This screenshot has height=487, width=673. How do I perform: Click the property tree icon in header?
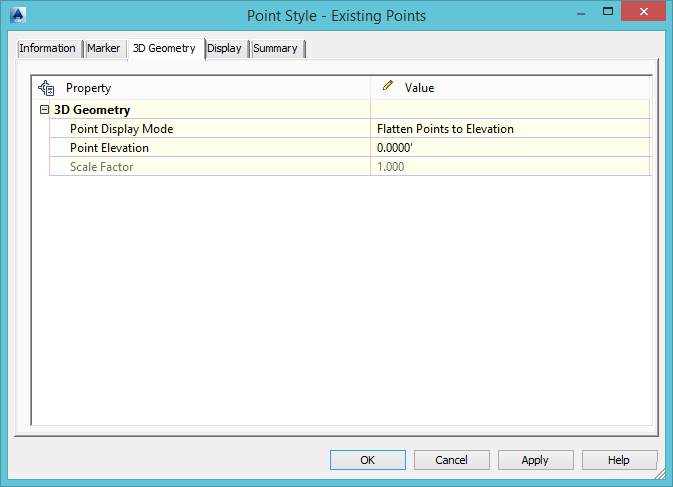tap(46, 88)
